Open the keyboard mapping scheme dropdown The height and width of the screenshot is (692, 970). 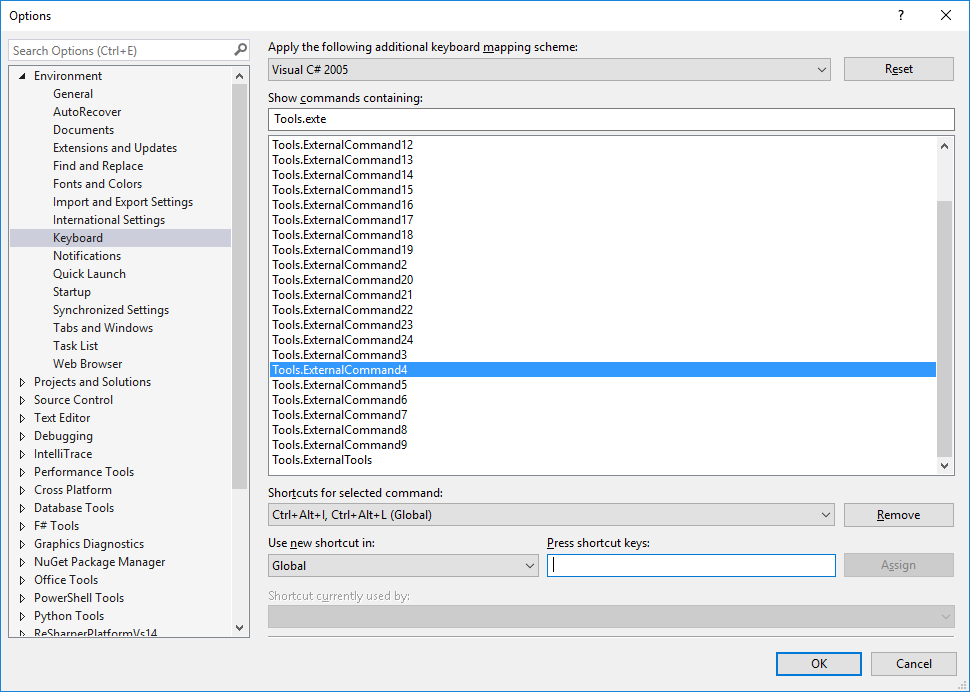822,69
